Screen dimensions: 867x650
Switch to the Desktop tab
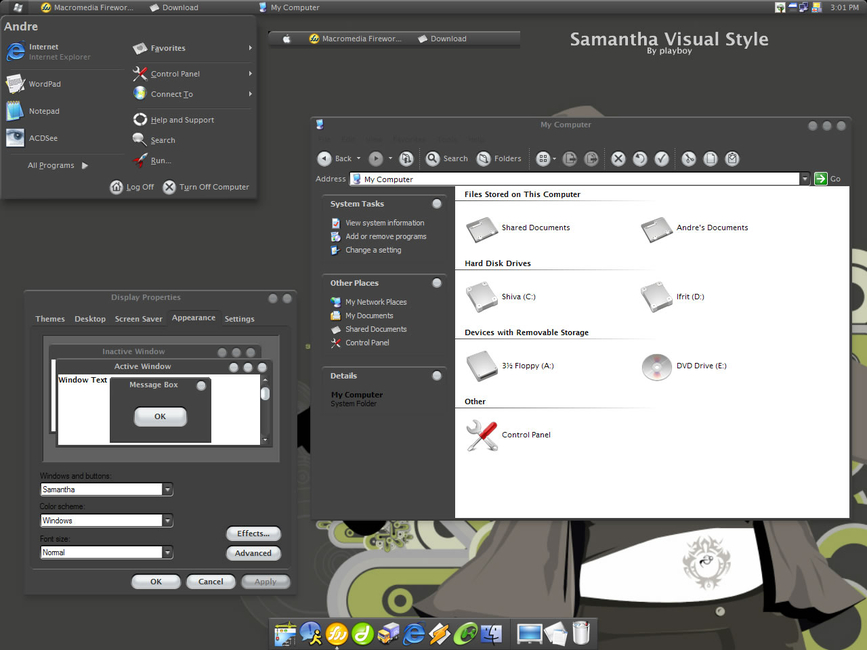90,319
